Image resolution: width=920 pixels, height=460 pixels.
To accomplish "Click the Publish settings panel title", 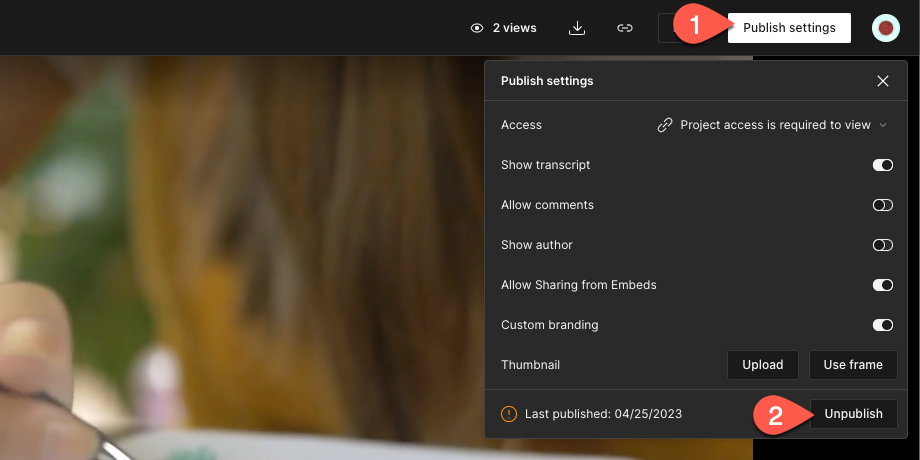I will tap(547, 81).
